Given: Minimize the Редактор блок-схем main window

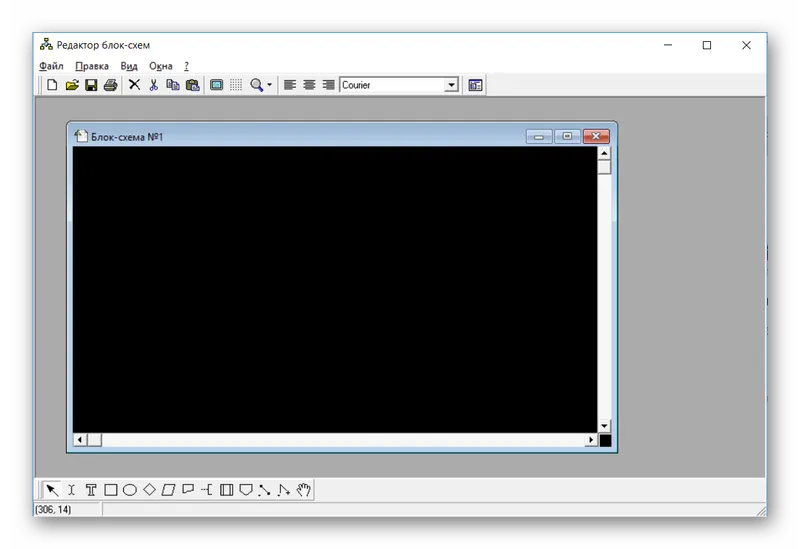Looking at the screenshot, I should tap(667, 45).
